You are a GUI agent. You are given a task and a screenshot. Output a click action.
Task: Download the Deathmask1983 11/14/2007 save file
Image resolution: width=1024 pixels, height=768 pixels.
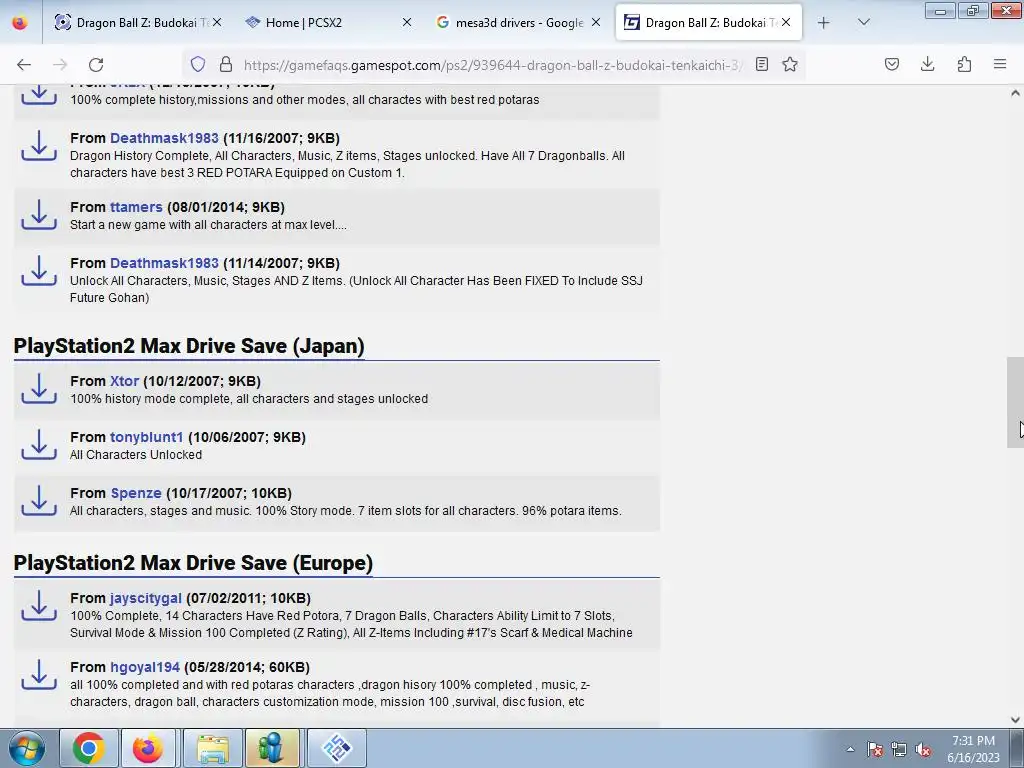39,271
